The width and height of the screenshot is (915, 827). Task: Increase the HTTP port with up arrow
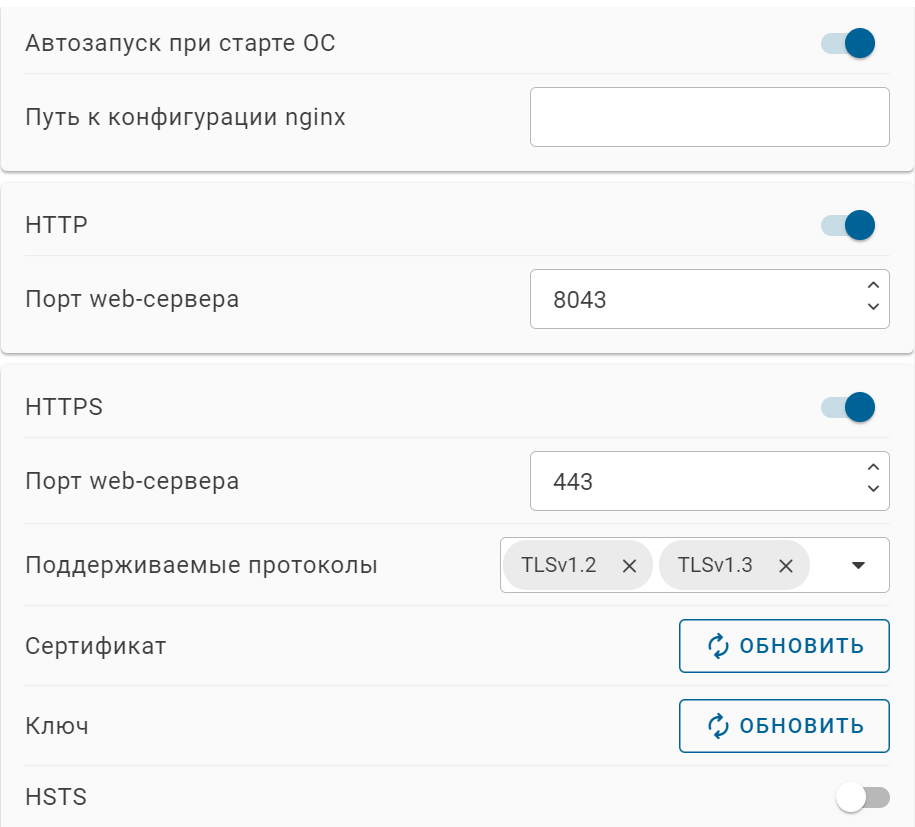(873, 287)
